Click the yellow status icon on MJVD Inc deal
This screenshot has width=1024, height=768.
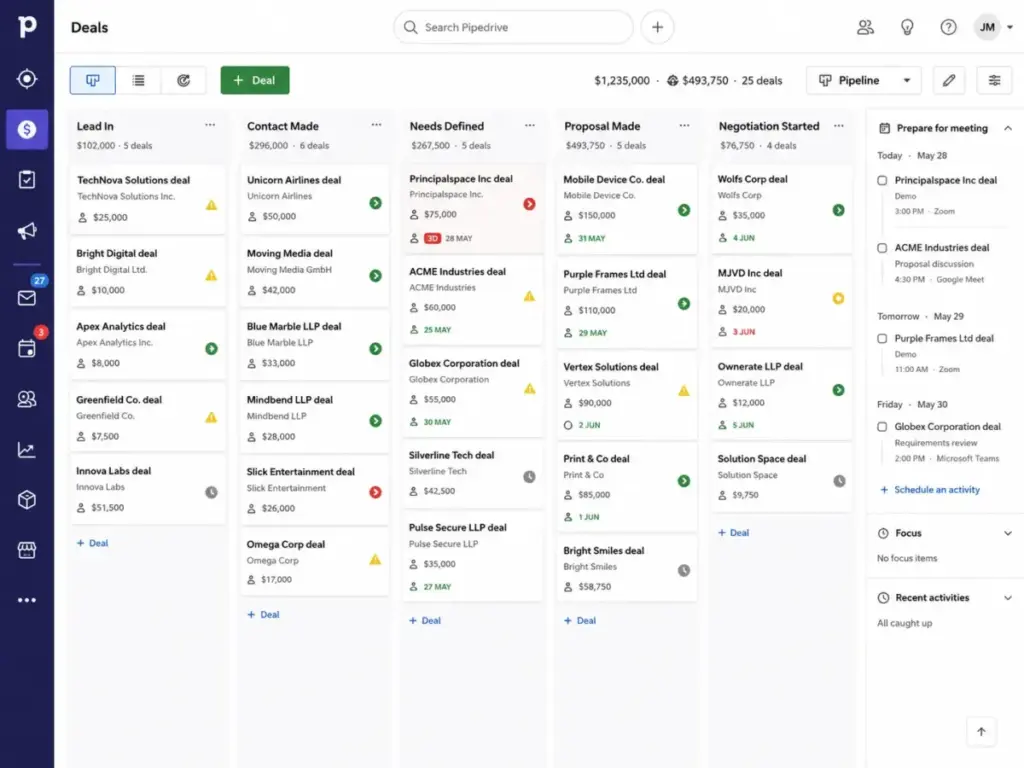[x=839, y=298]
